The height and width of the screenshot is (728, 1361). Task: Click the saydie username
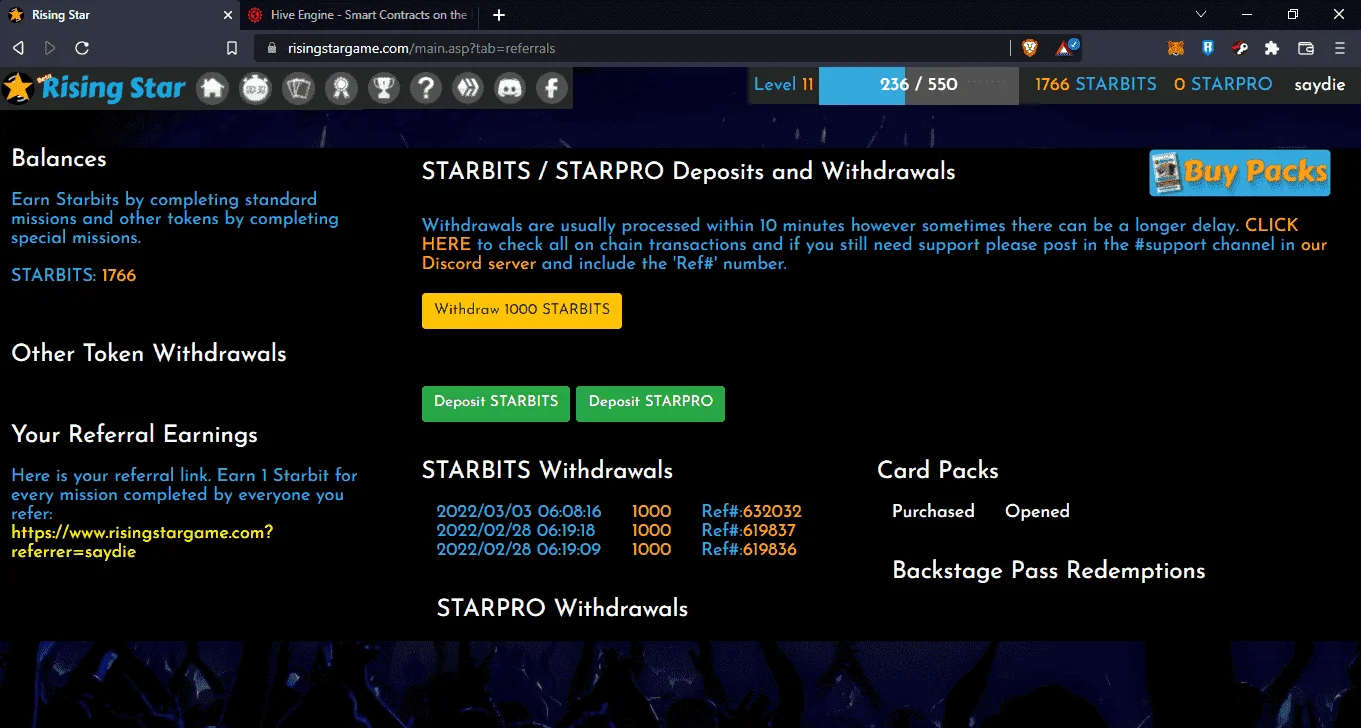(1320, 86)
